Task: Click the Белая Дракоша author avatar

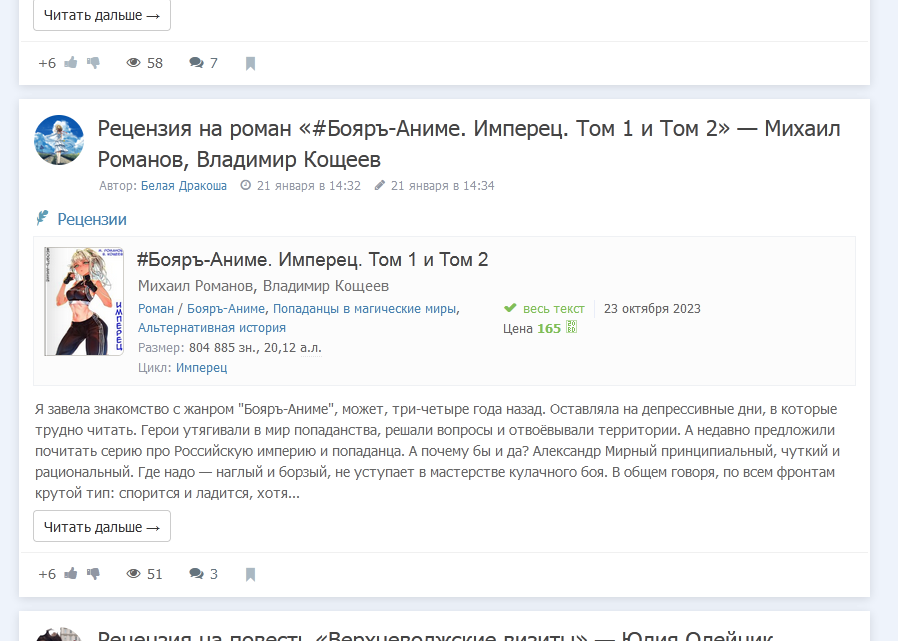Action: [59, 139]
